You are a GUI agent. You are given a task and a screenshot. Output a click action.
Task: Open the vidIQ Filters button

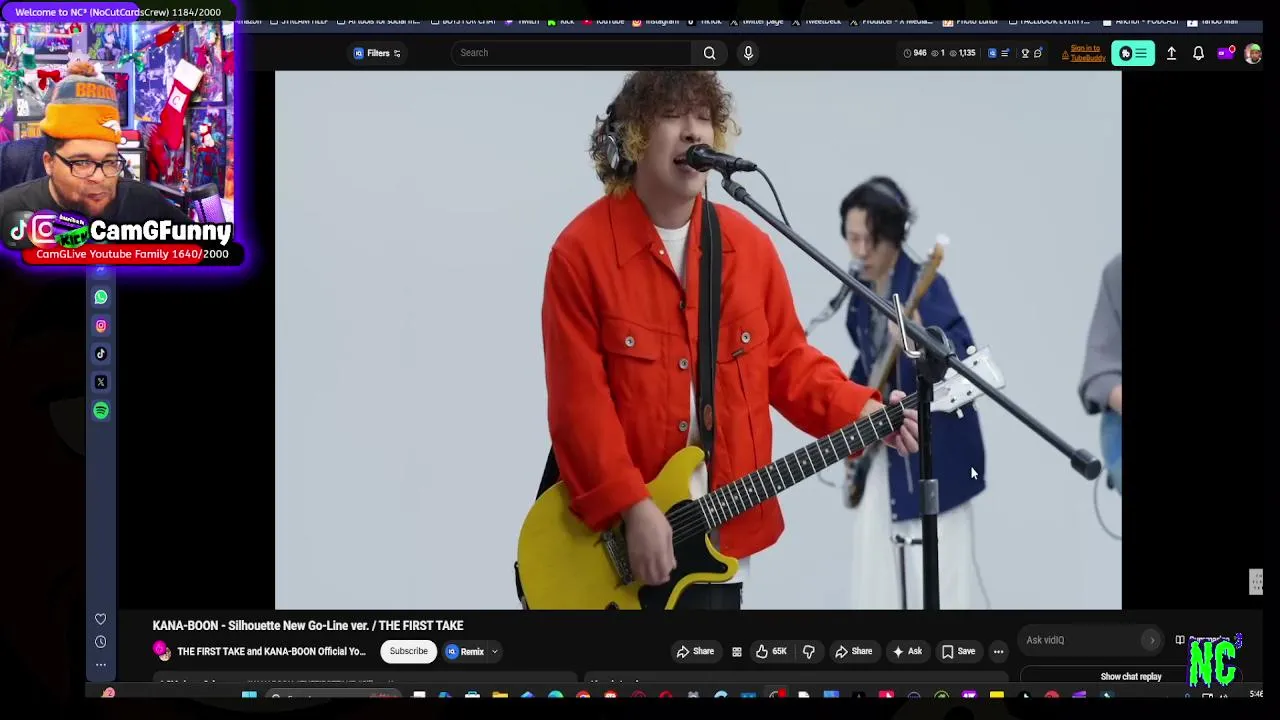tap(378, 53)
